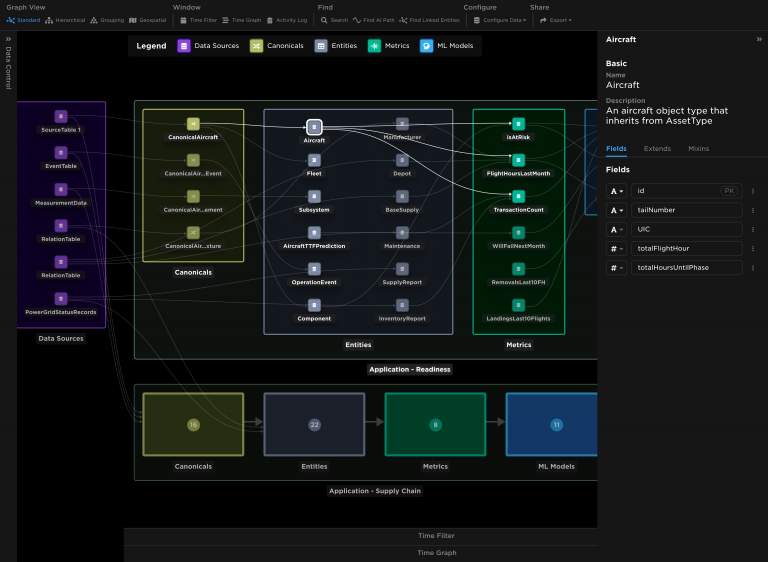Switch to Hierarchical graph view
768x562 pixels.
tap(64, 20)
